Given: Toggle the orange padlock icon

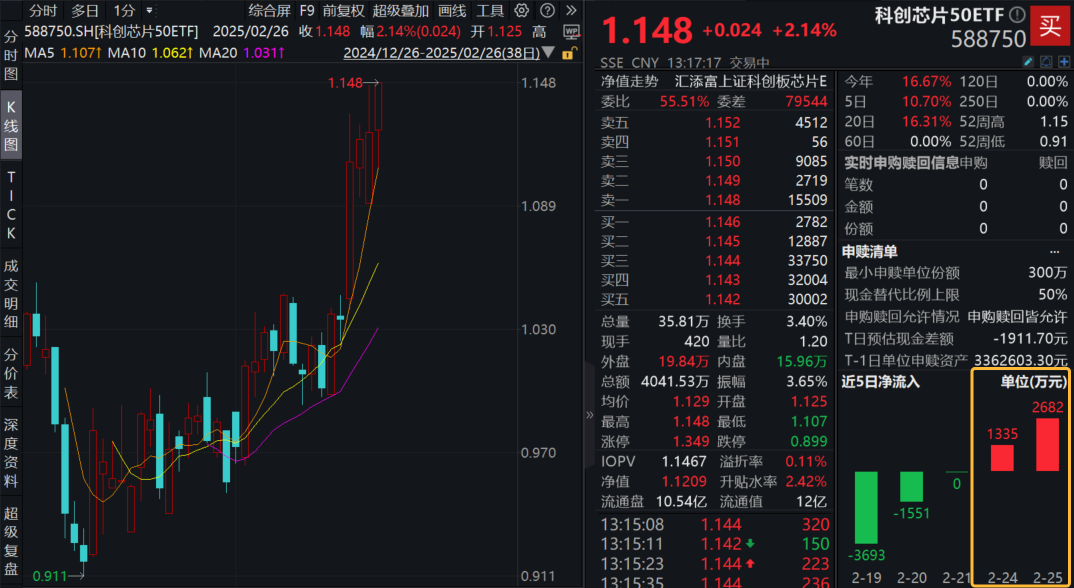Looking at the screenshot, I should coord(567,52).
